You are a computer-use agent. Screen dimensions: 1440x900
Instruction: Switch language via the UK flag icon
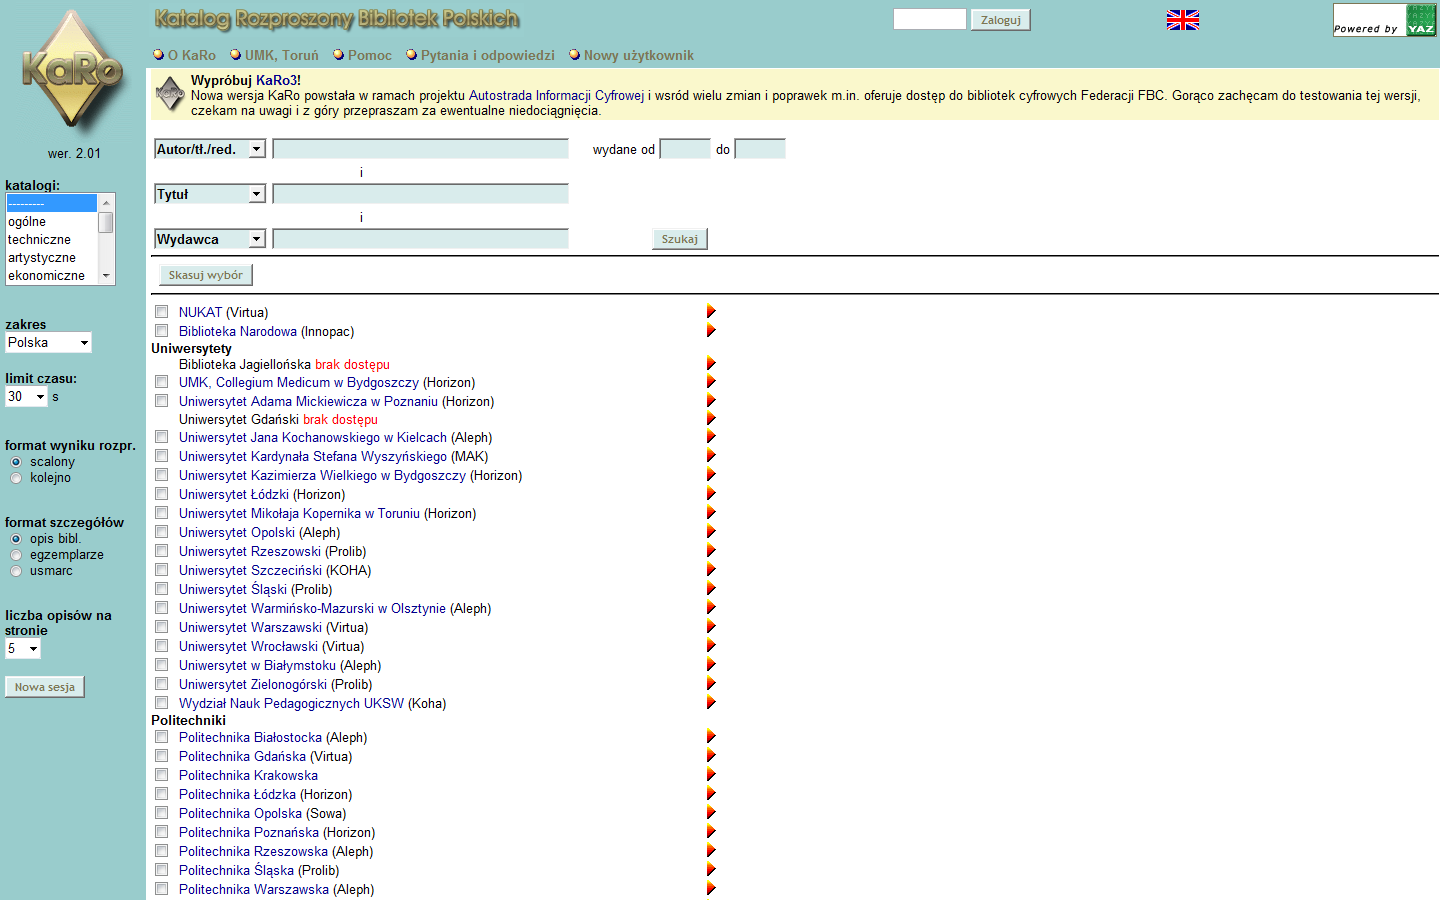coord(1183,20)
